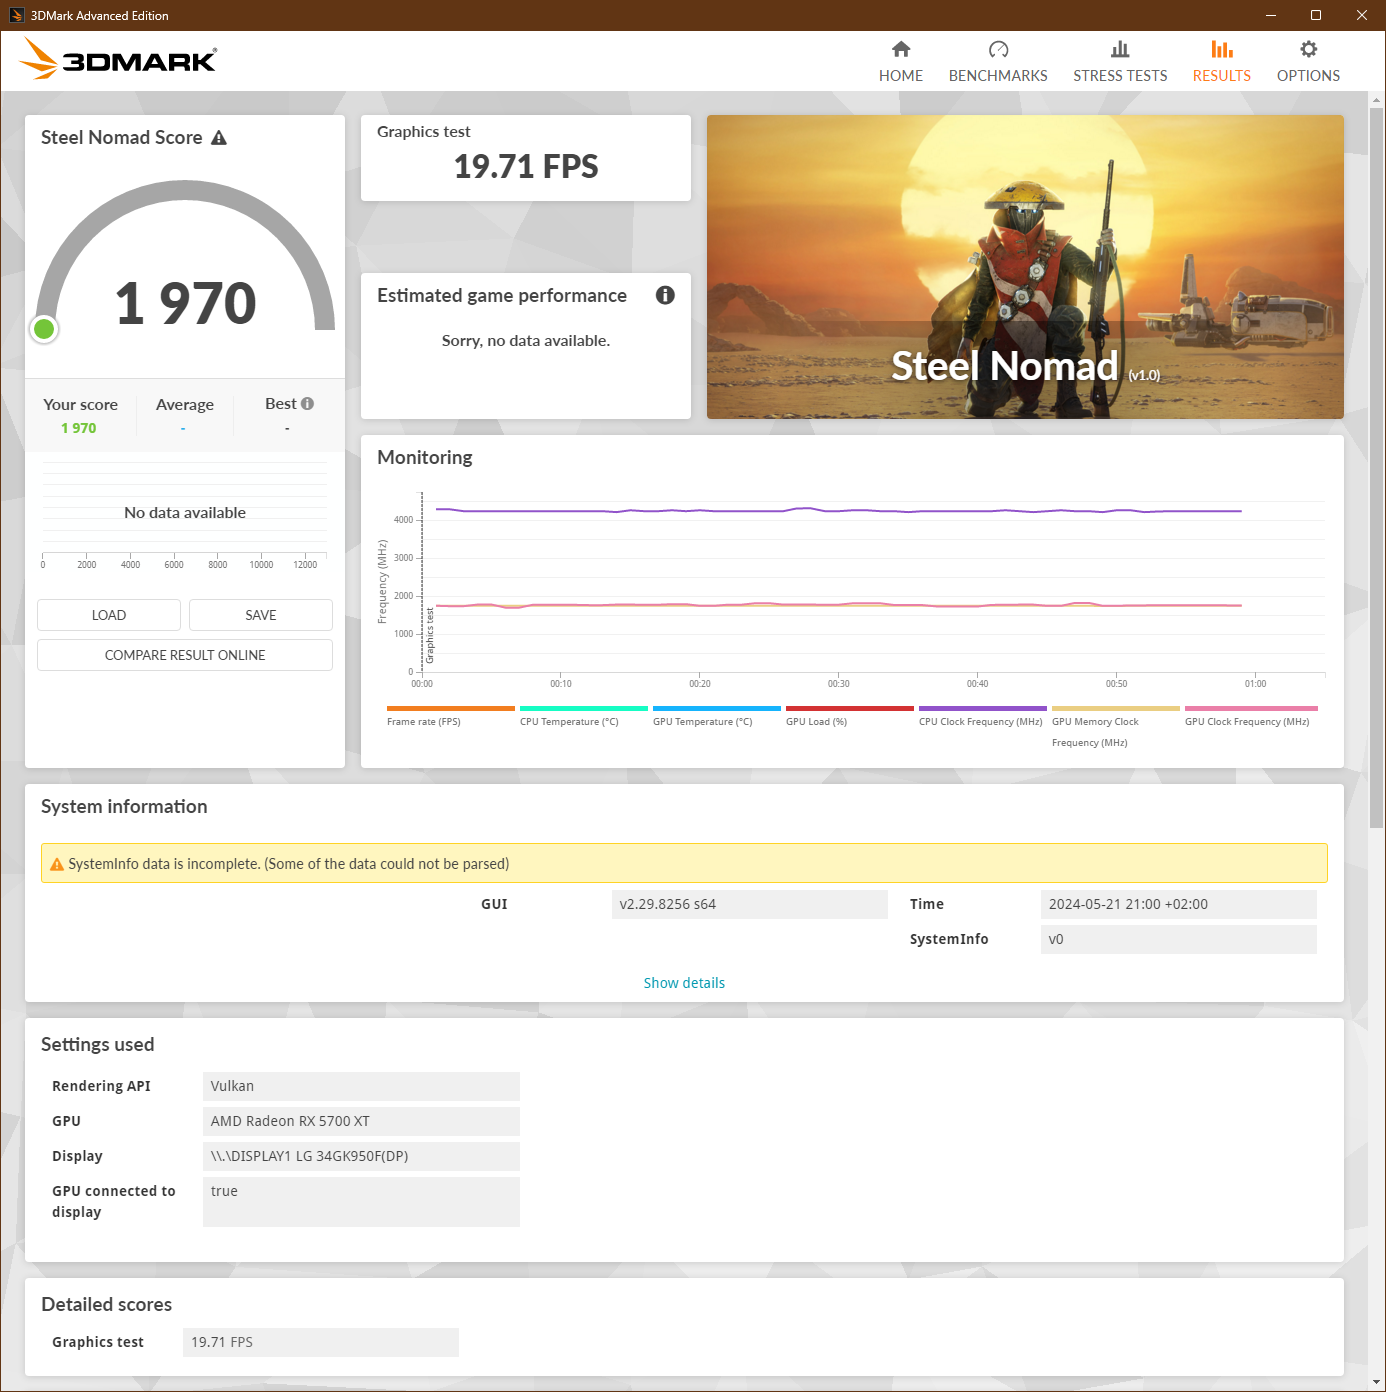Screen dimensions: 1386x1392
Task: Click Display value LG 34GK950F(DP)
Action: click(x=361, y=1156)
